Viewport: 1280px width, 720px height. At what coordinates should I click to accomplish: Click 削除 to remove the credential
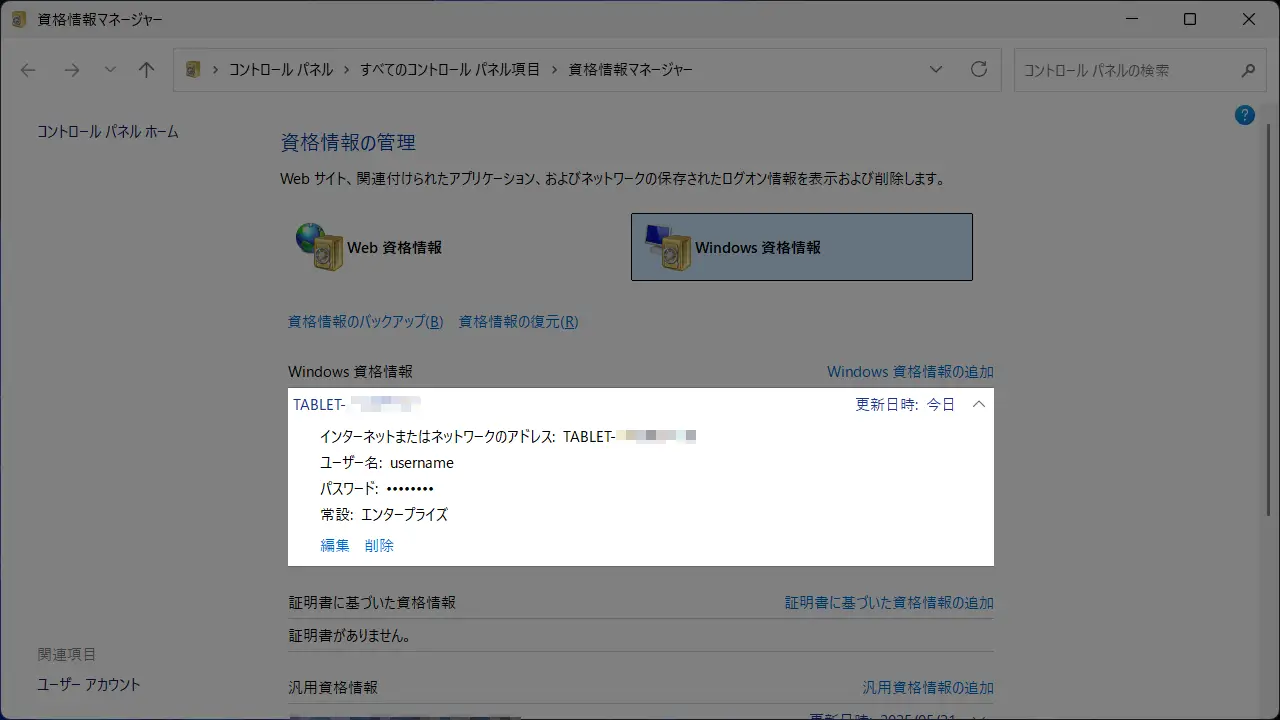(379, 545)
